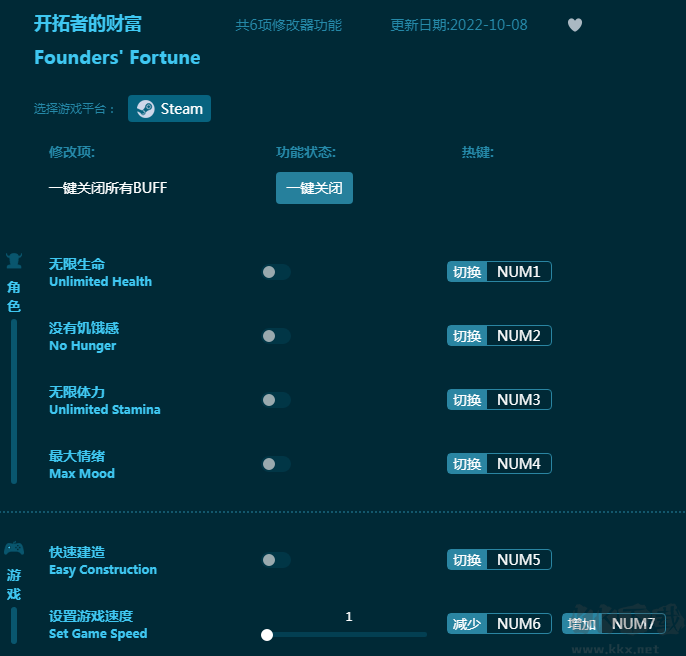This screenshot has width=686, height=656.
Task: Select the Steam platform button
Action: pyautogui.click(x=169, y=109)
